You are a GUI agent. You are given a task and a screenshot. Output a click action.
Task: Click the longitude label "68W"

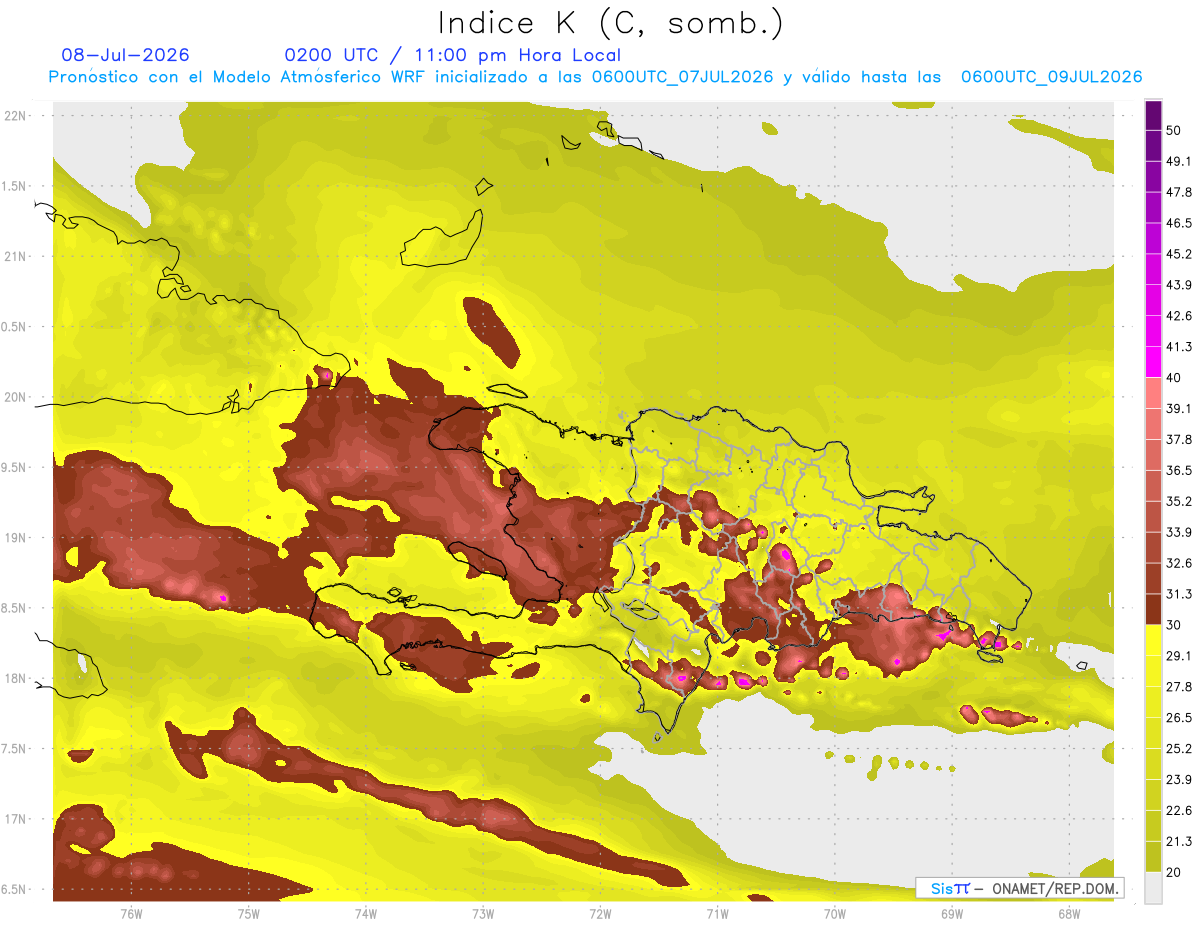coord(1069,914)
